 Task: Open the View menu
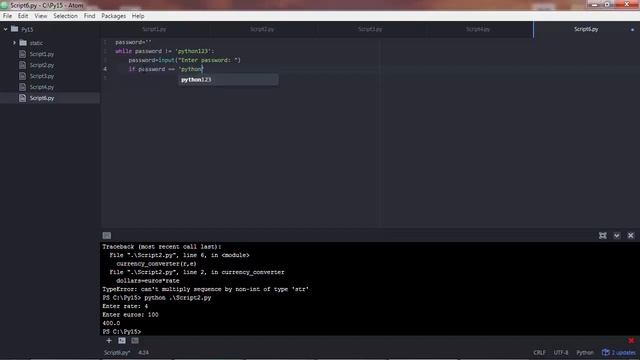pyautogui.click(x=41, y=16)
